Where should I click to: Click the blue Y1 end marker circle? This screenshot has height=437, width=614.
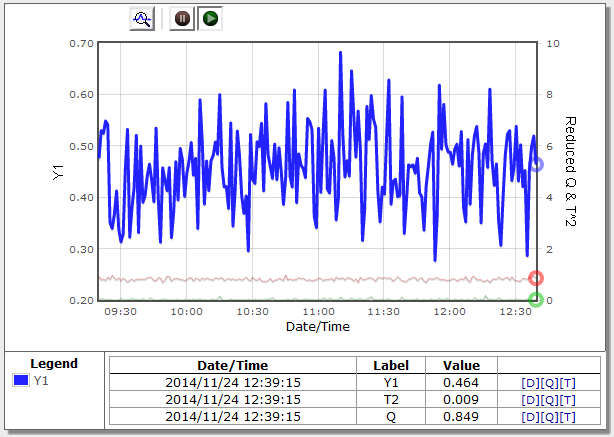coord(536,164)
